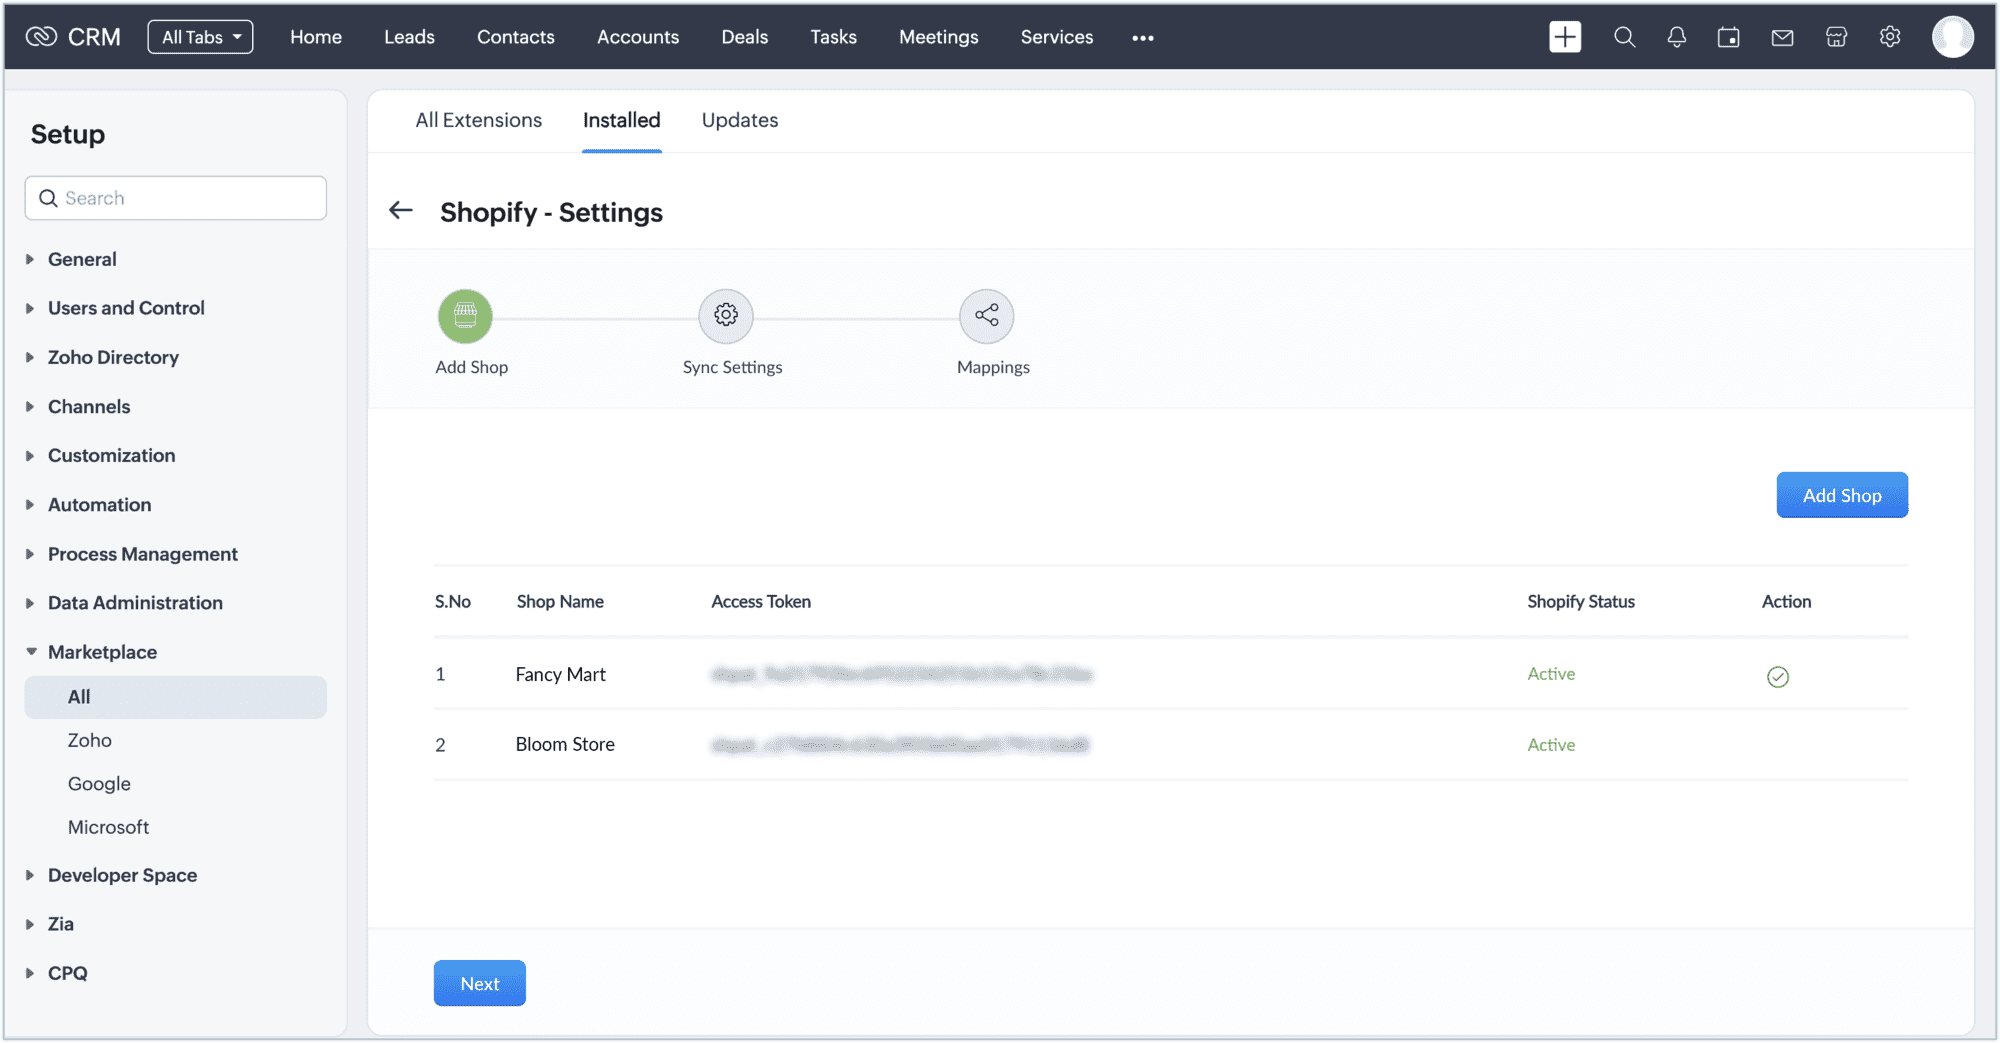Go to the Deals module
2000x1043 pixels.
pos(744,37)
